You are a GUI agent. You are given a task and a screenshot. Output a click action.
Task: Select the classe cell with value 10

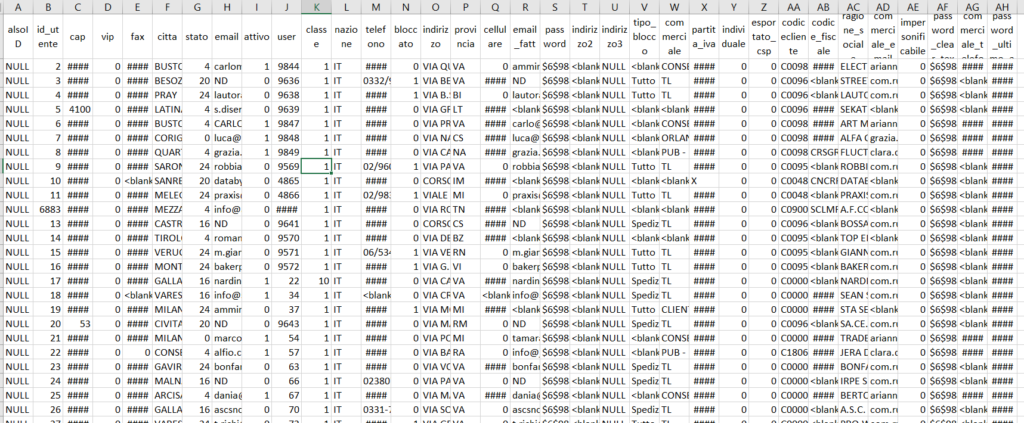(x=317, y=282)
